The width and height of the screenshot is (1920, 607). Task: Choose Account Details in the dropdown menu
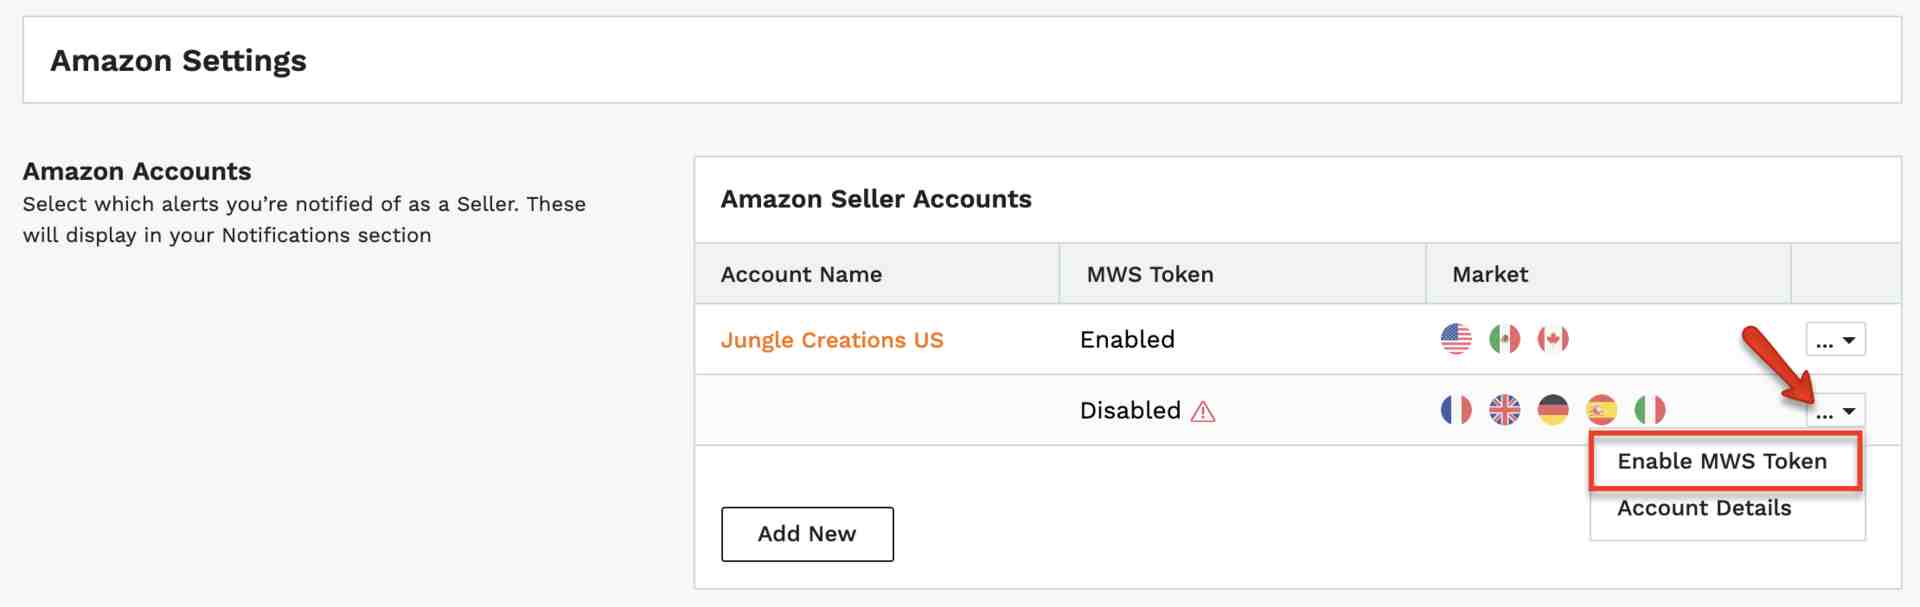point(1704,508)
